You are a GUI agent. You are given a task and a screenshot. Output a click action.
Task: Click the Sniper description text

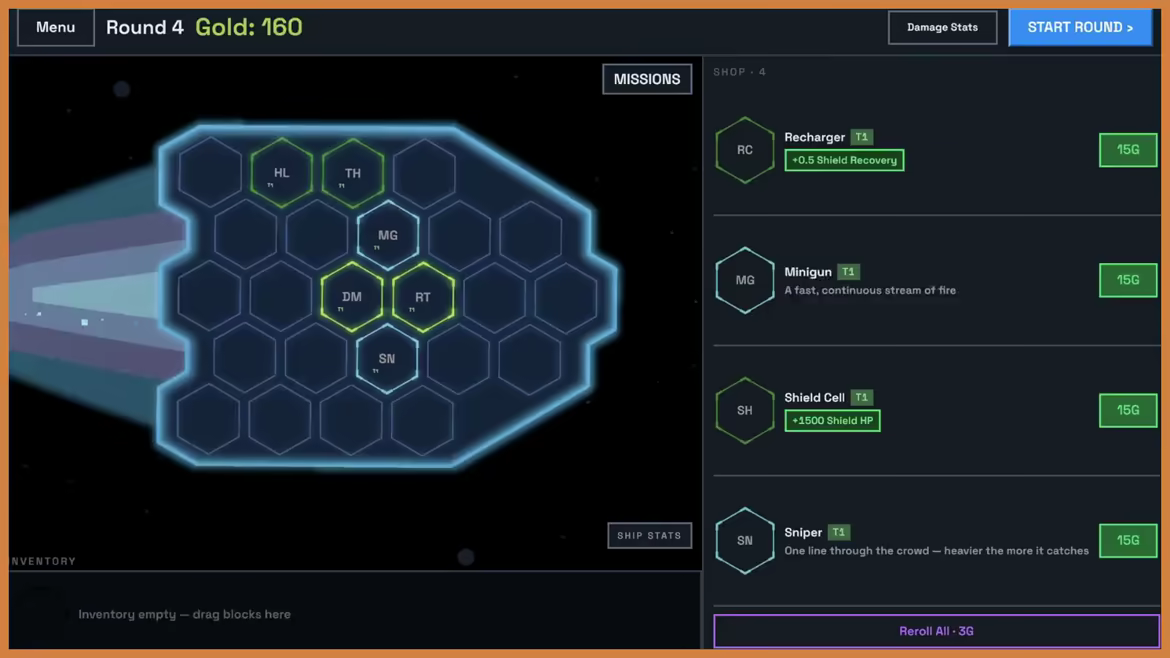tap(936, 551)
